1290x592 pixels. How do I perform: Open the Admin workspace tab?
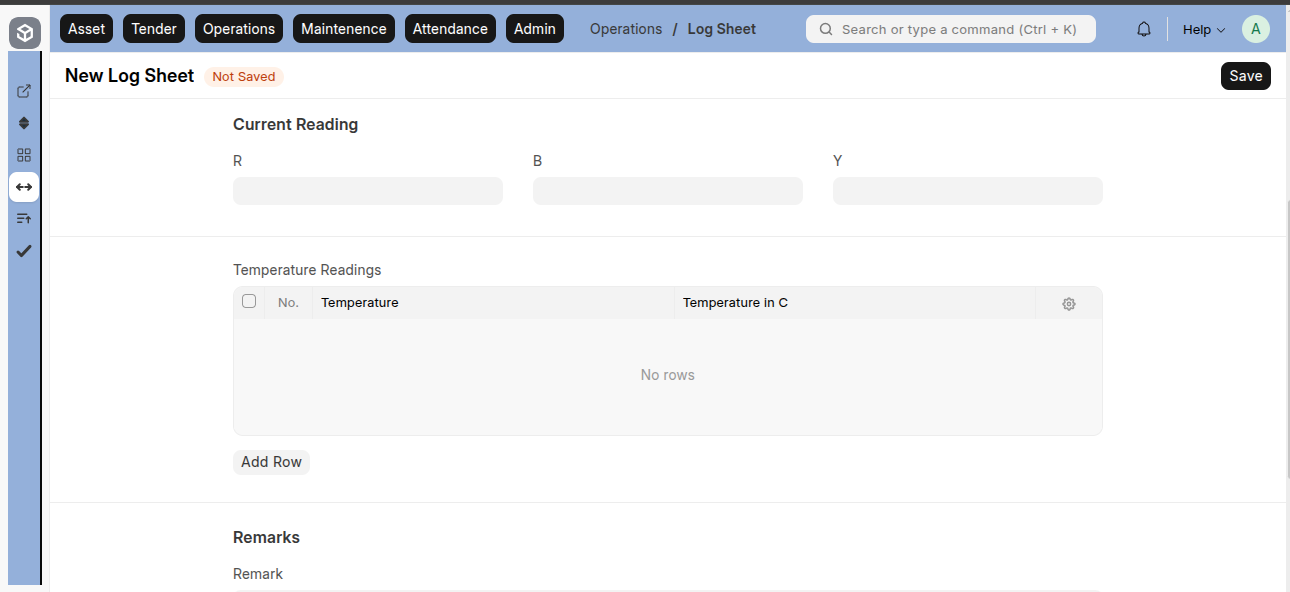(x=534, y=28)
